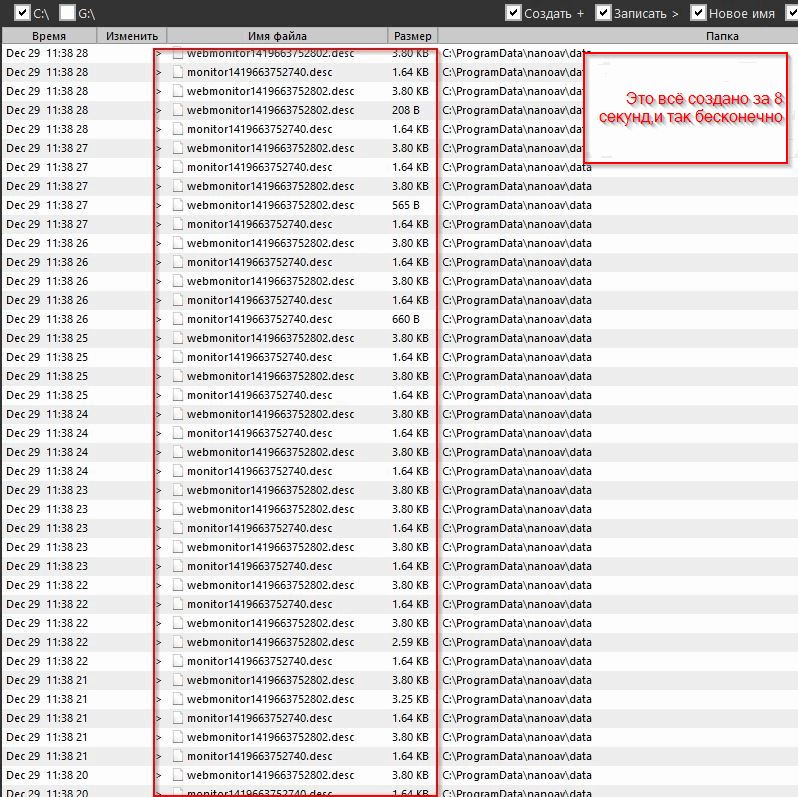This screenshot has width=798, height=797.
Task: Select the 660 B size cell
Action: [x=406, y=319]
